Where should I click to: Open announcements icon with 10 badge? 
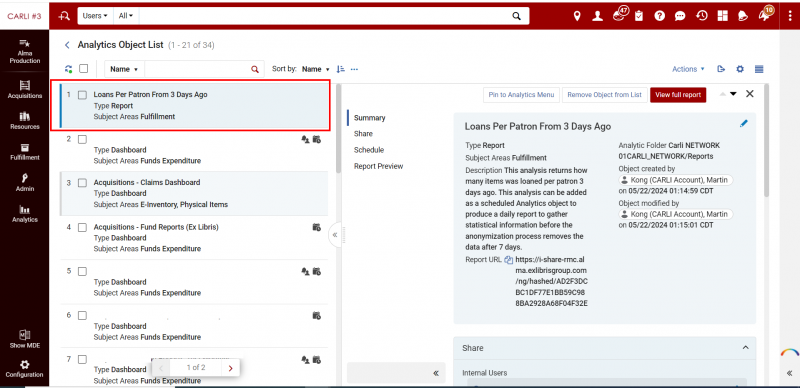pyautogui.click(x=765, y=15)
